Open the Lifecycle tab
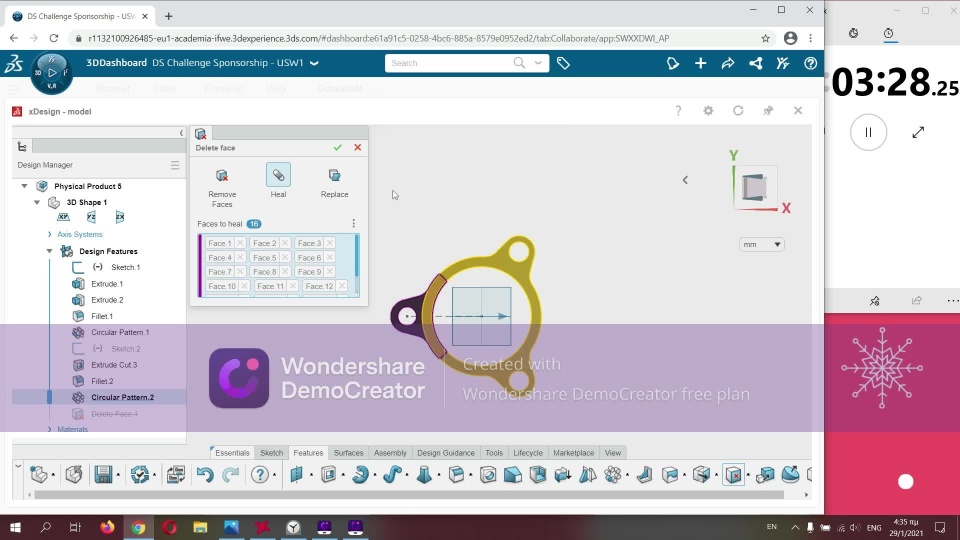Screen dimensions: 960x540 pos(528,453)
